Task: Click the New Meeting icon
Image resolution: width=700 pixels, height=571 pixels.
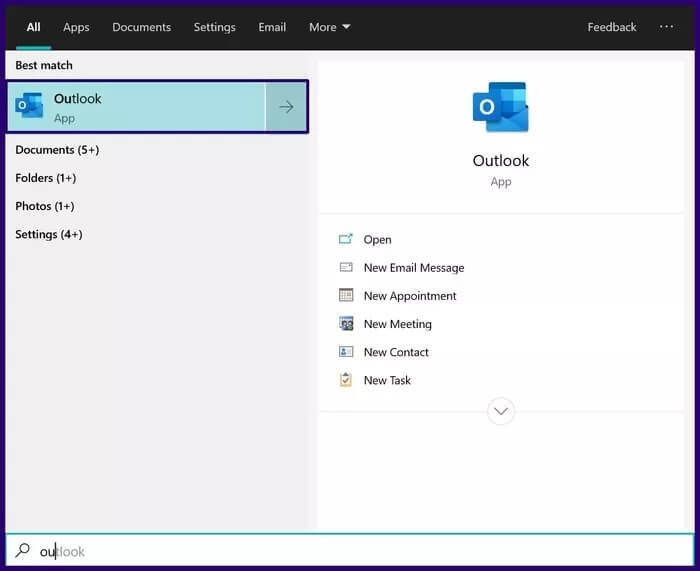Action: click(346, 323)
